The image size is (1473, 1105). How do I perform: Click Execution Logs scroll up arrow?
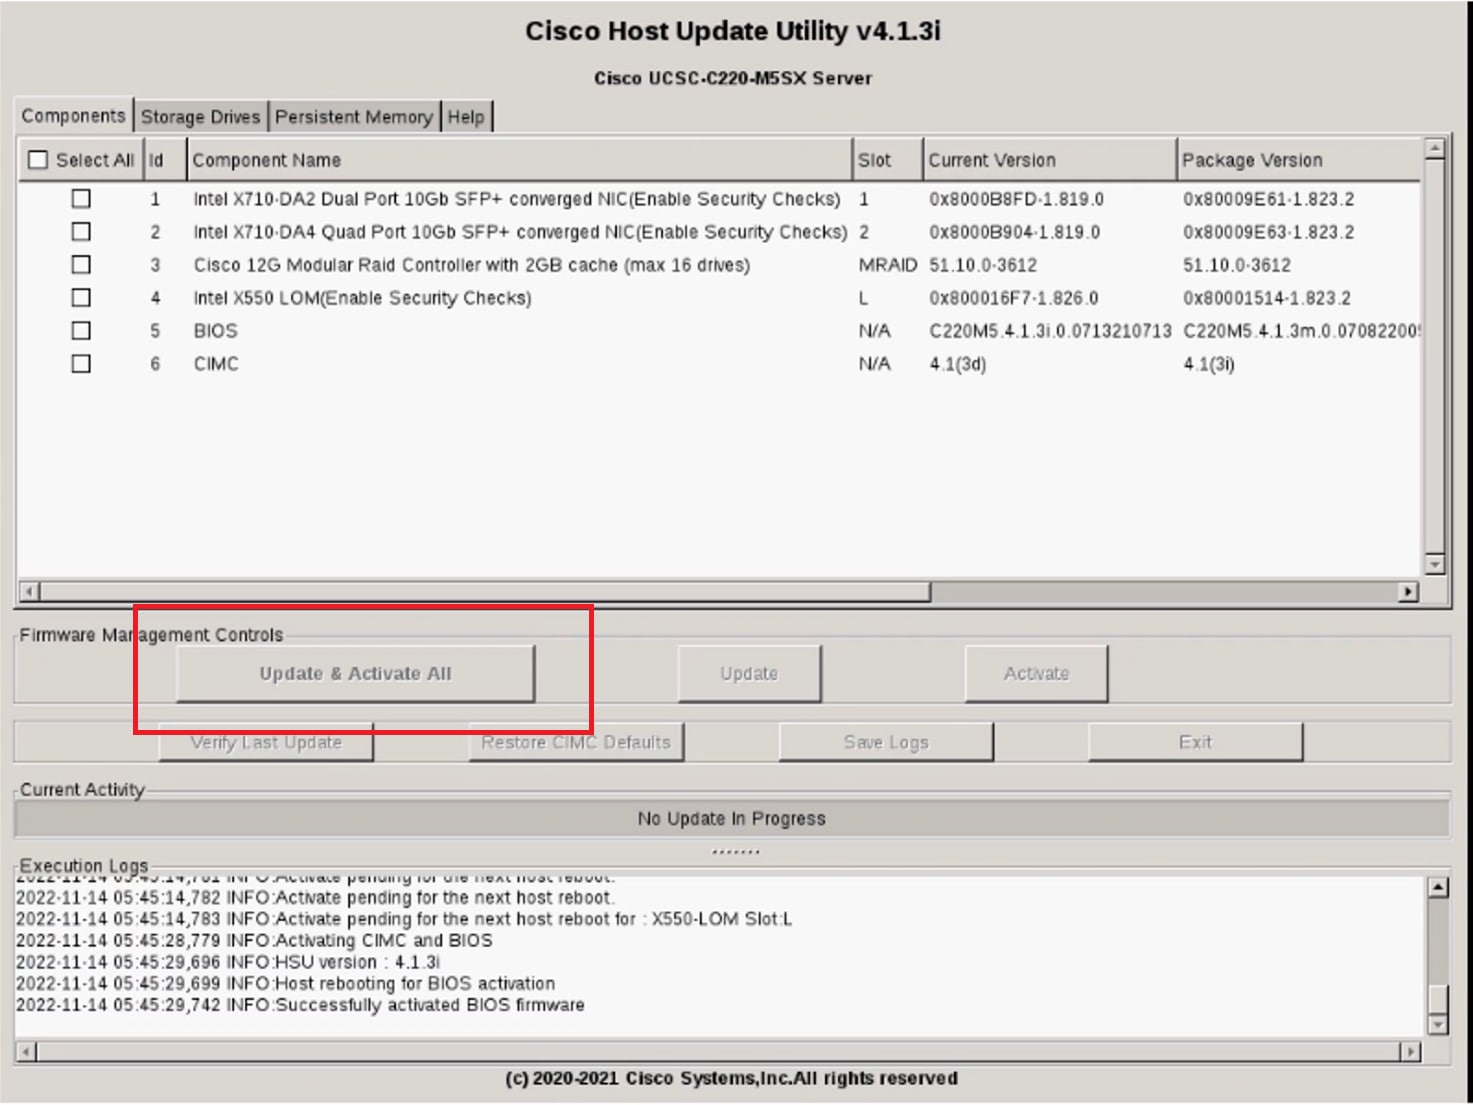[x=1438, y=887]
